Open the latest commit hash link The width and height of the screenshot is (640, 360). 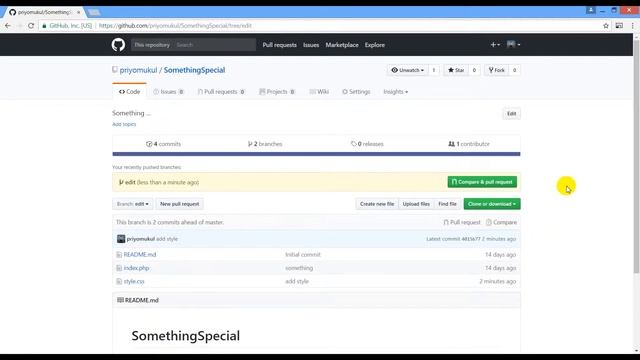(x=471, y=239)
